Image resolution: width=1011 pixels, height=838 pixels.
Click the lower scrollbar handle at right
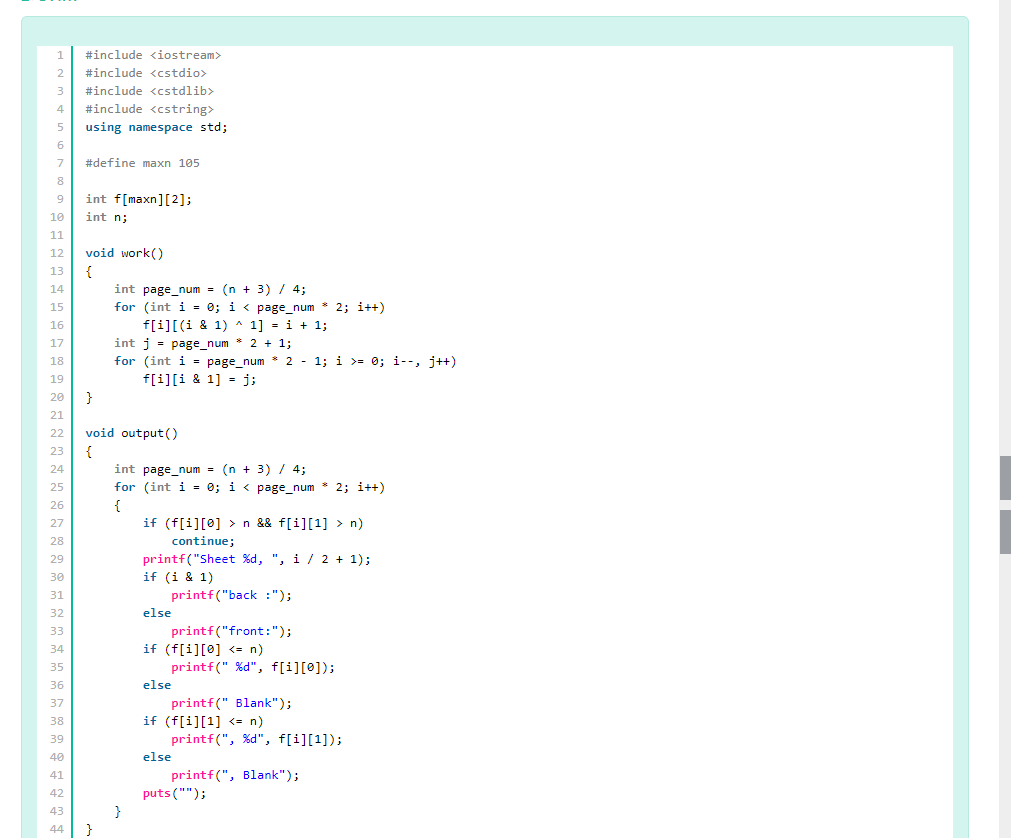point(1005,532)
